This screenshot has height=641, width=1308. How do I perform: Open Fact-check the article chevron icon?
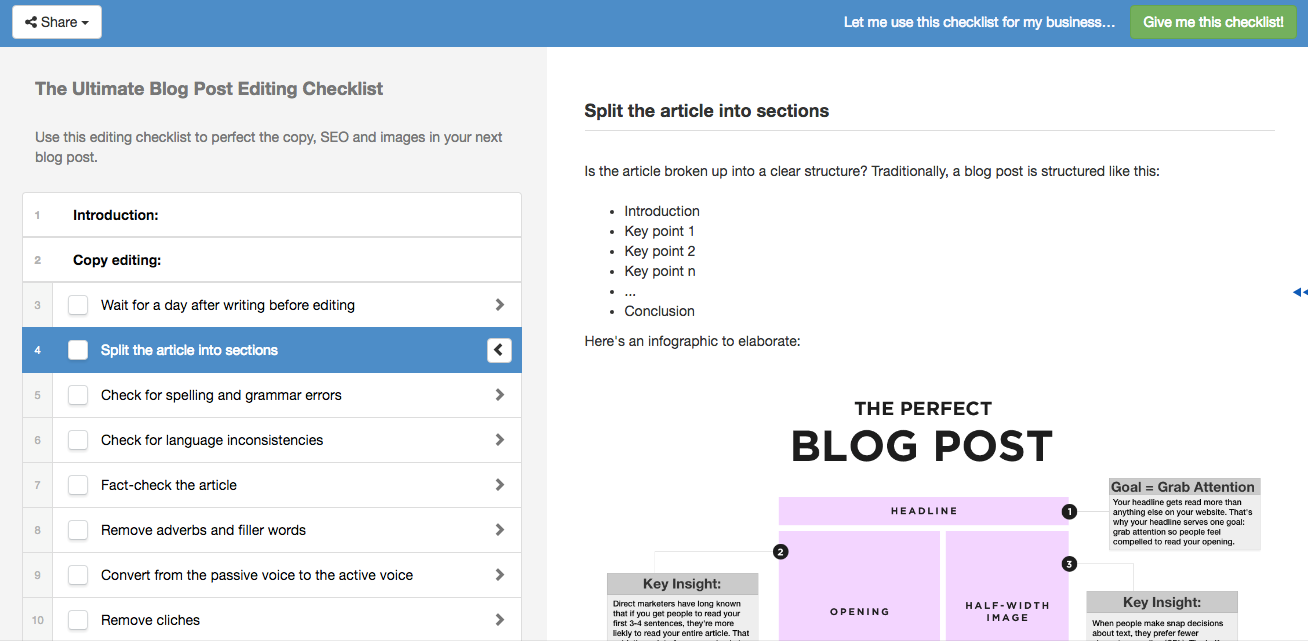click(x=500, y=485)
